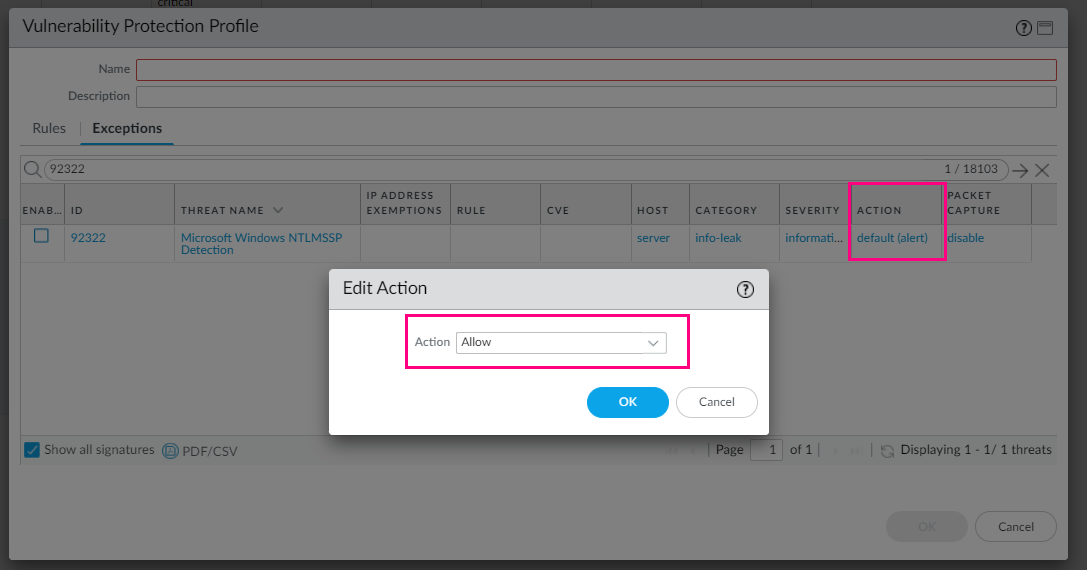Enable exception for threat 92322
Screen dimensions: 1087x570
42,236
